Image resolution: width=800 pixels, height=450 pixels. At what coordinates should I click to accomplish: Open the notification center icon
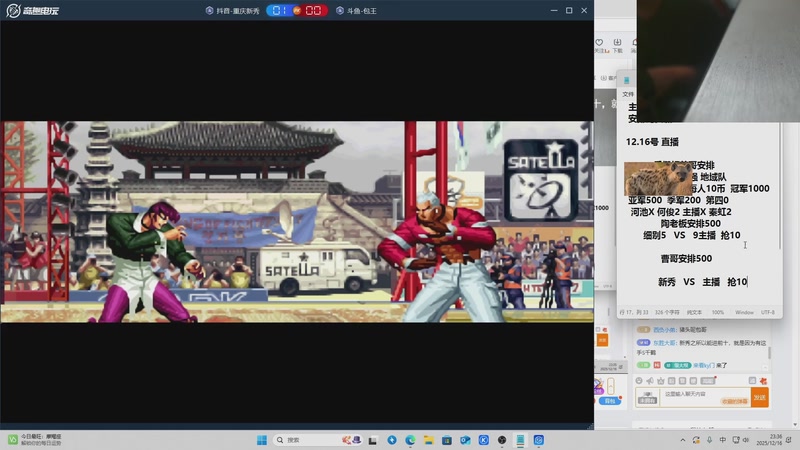(789, 440)
